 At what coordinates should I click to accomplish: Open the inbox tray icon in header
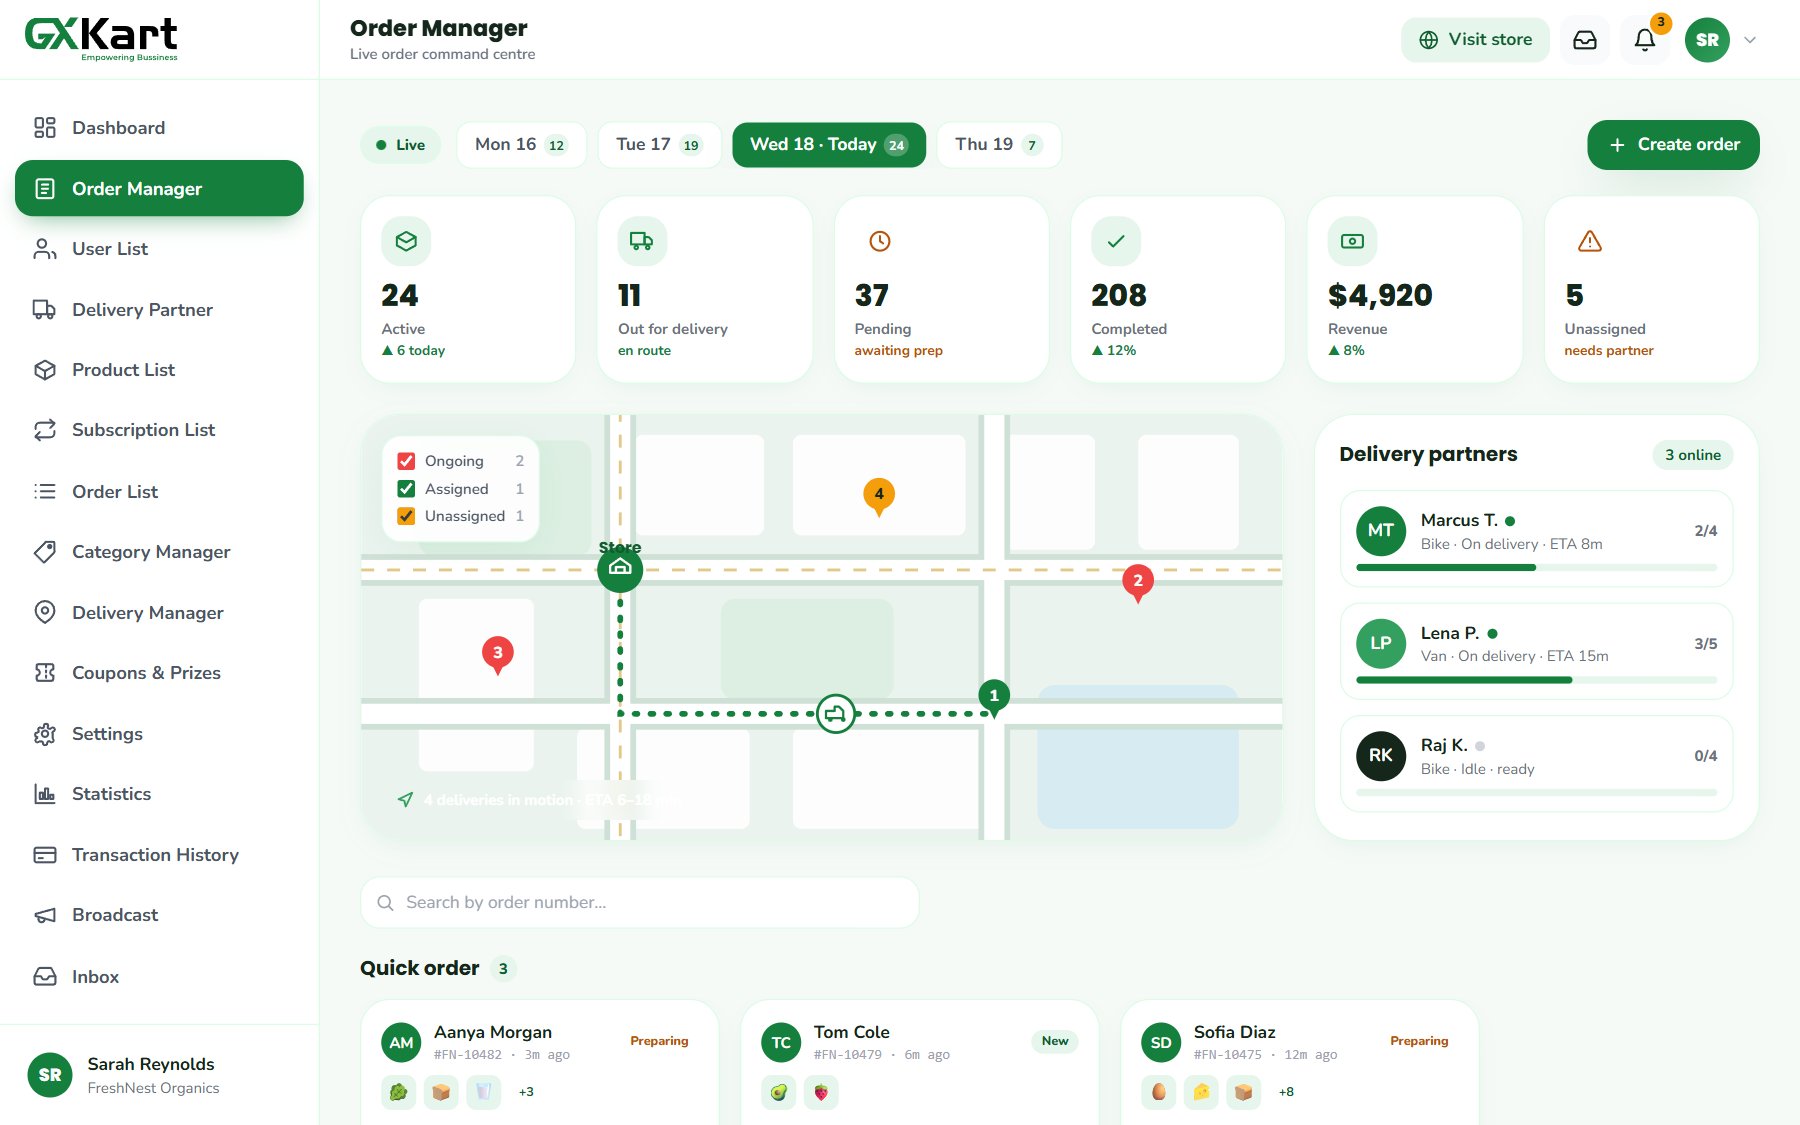[x=1585, y=40]
